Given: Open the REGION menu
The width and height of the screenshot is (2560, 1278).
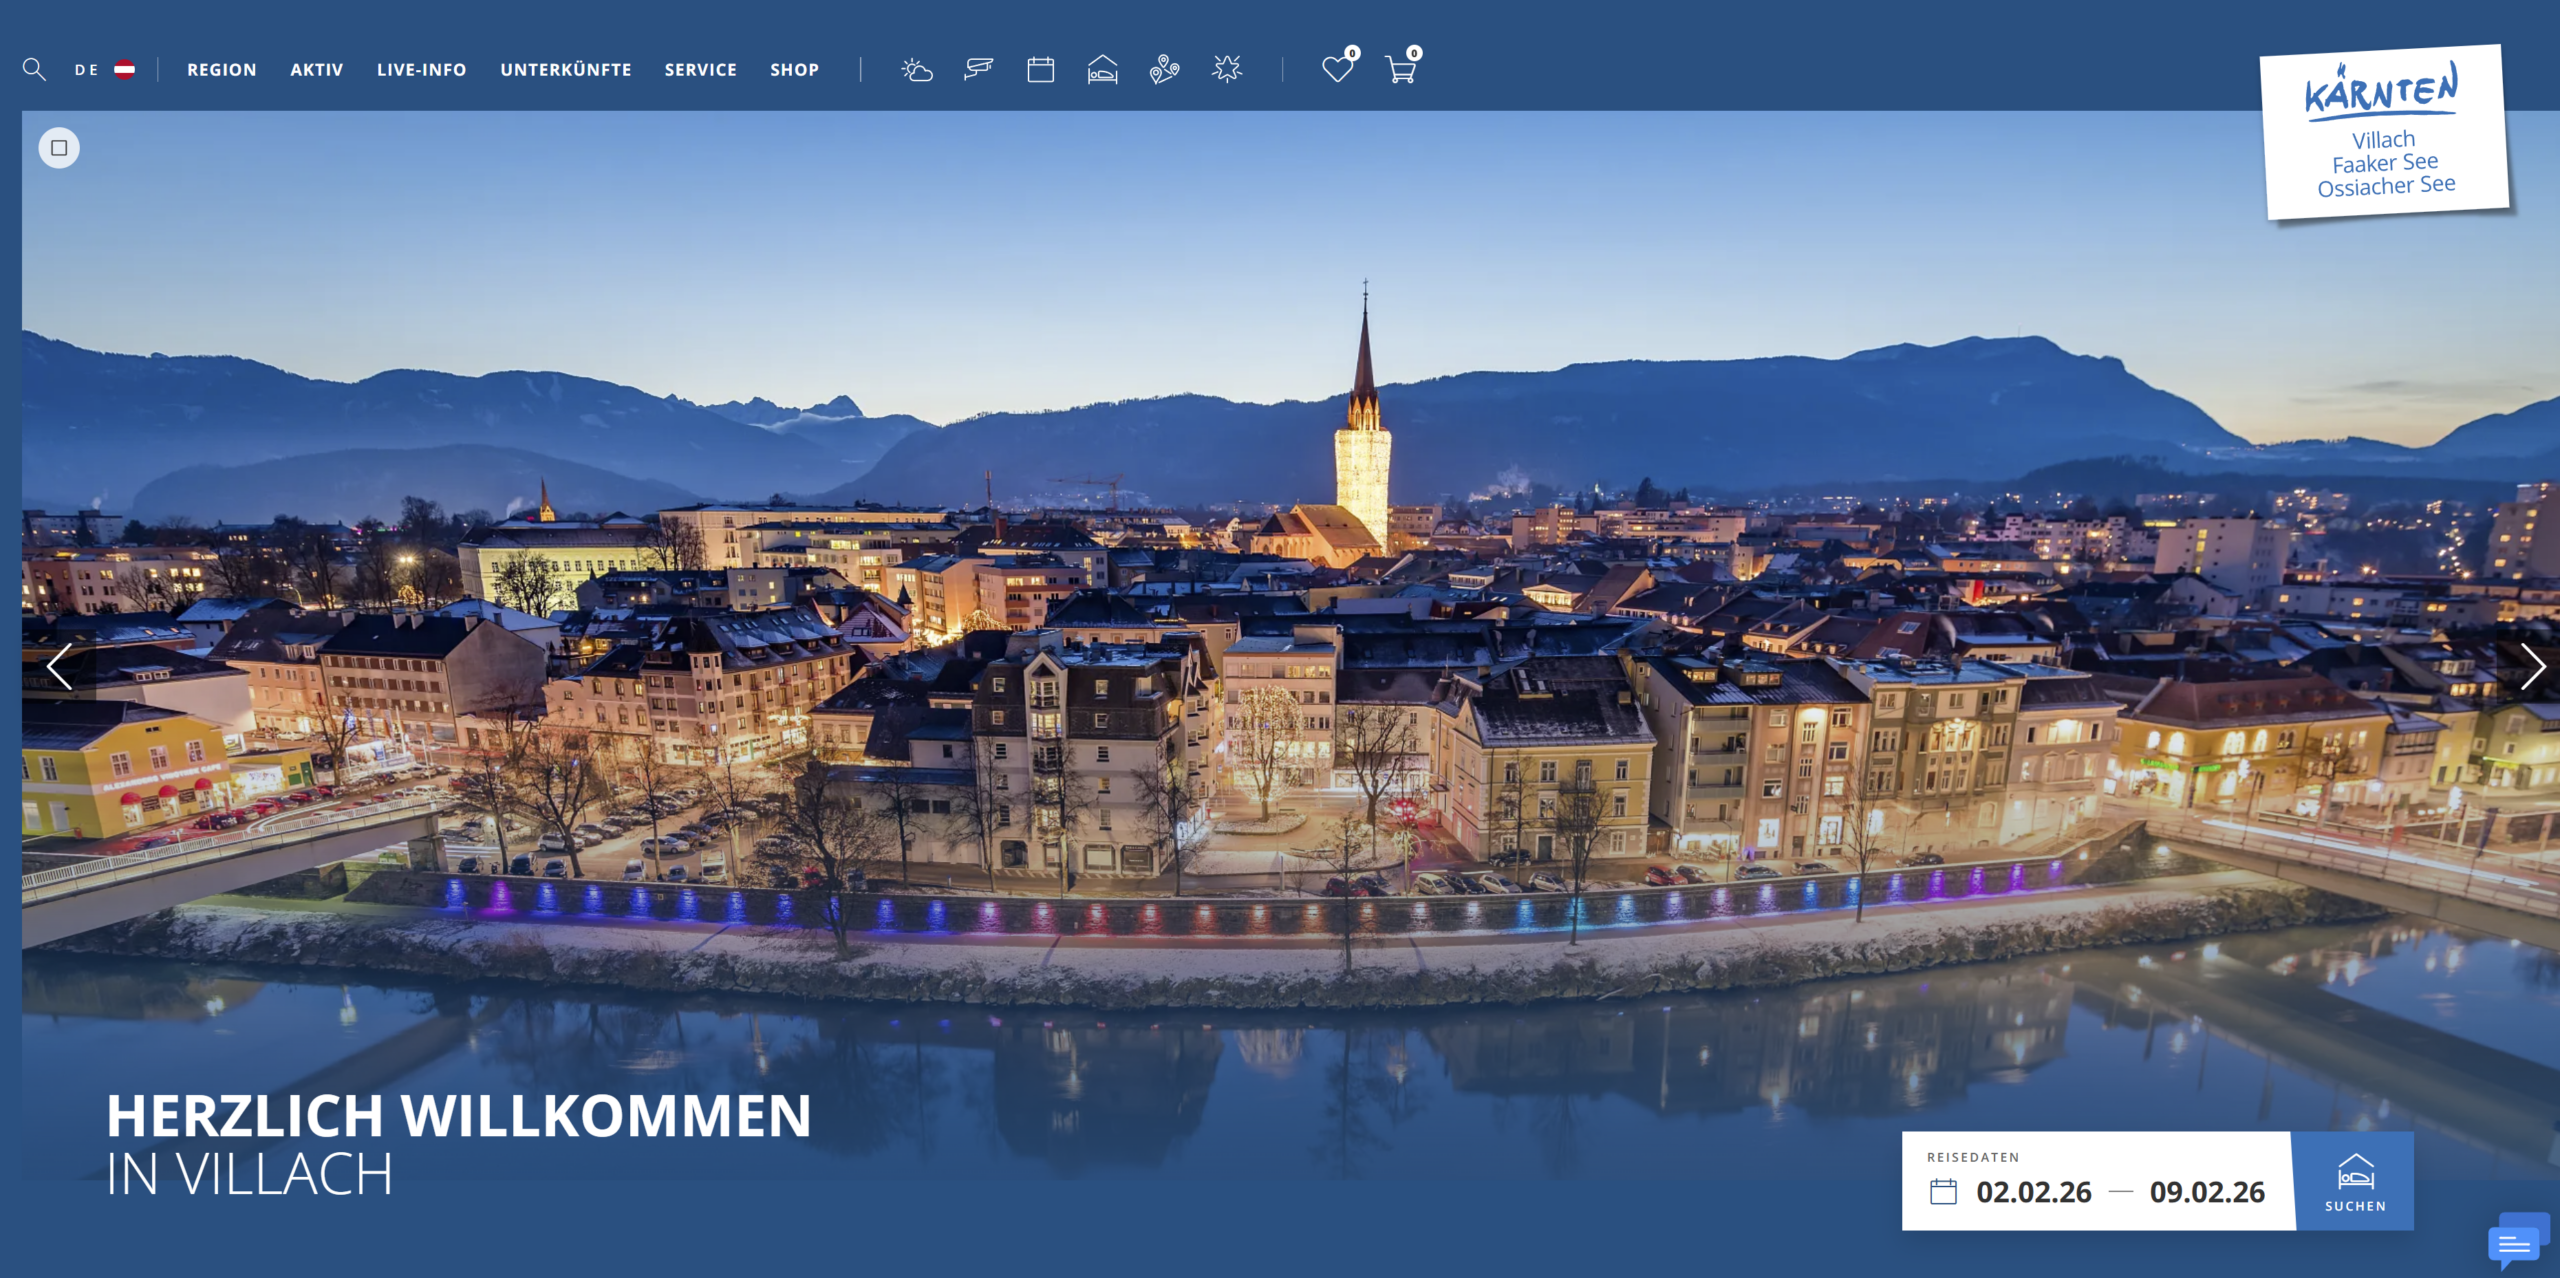Looking at the screenshot, I should pyautogui.click(x=222, y=70).
